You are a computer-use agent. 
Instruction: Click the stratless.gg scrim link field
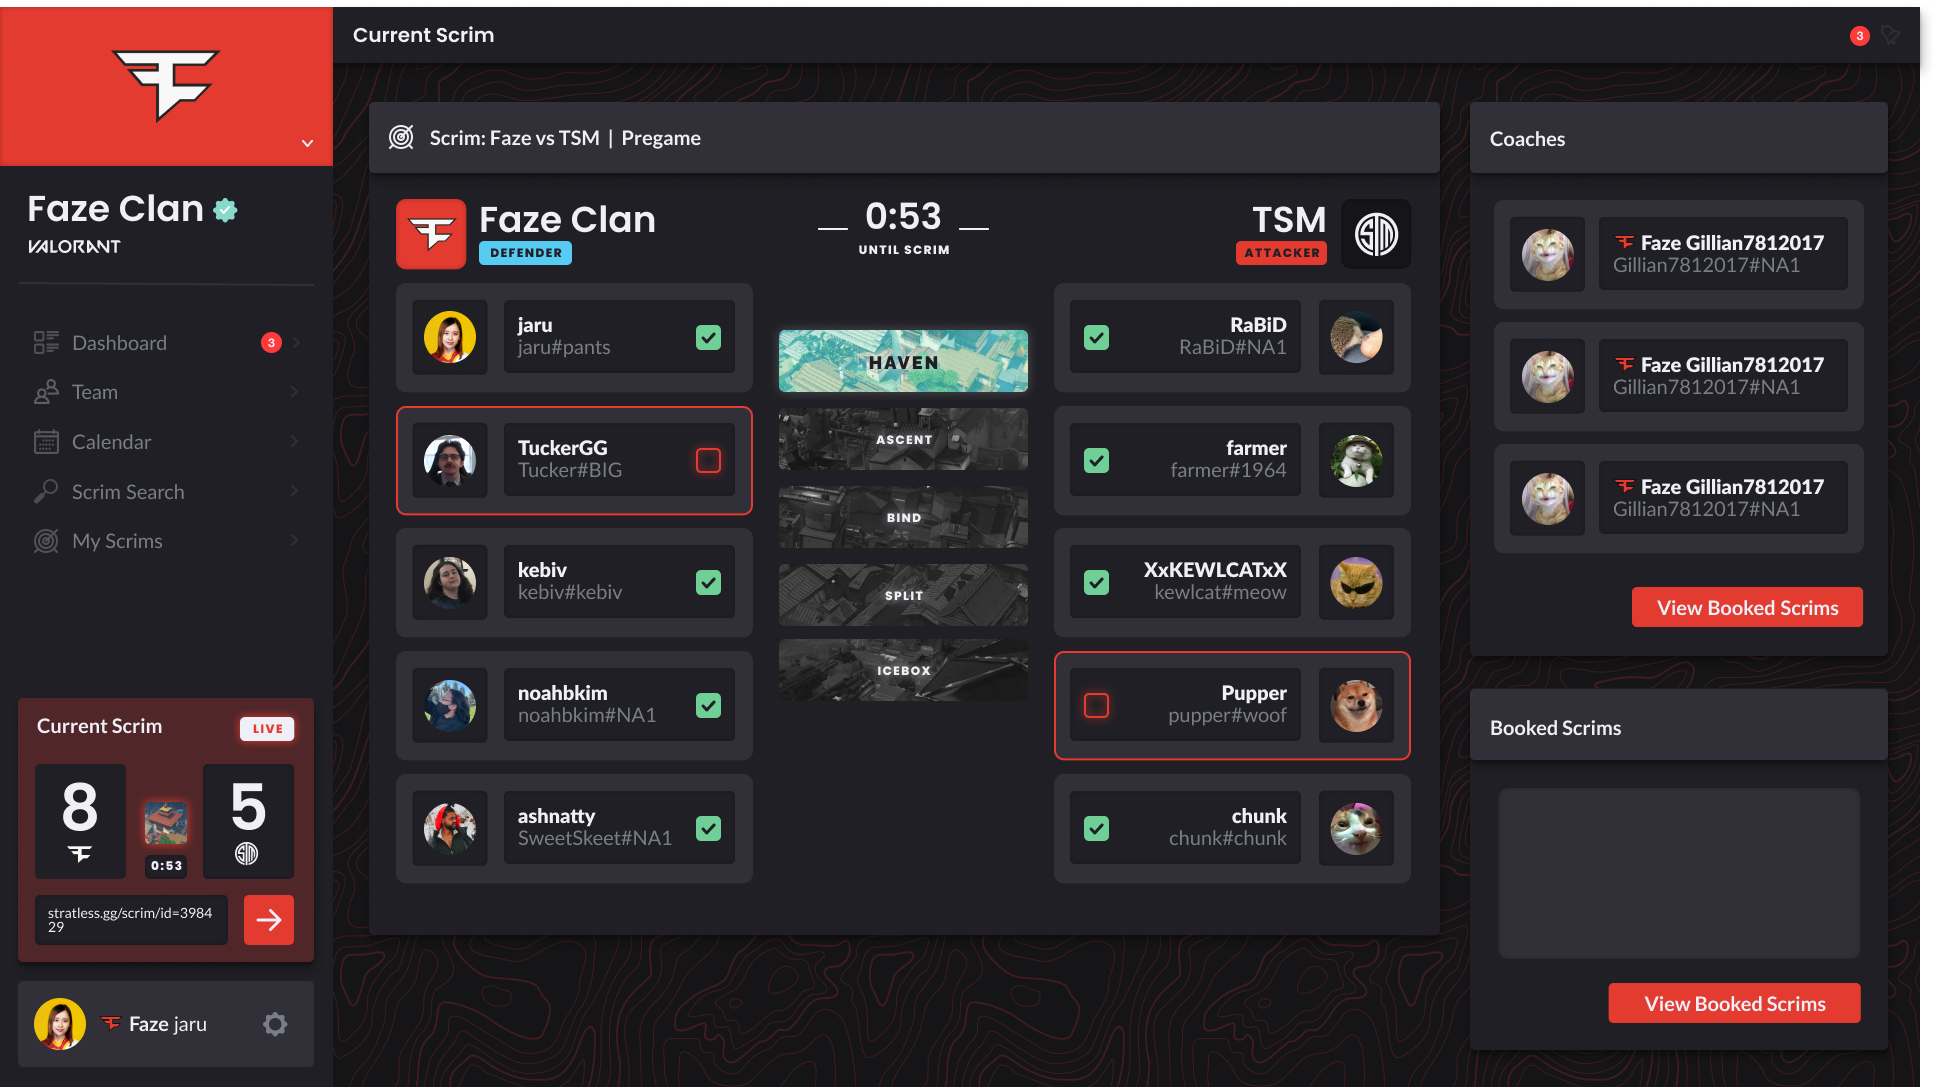tap(131, 920)
